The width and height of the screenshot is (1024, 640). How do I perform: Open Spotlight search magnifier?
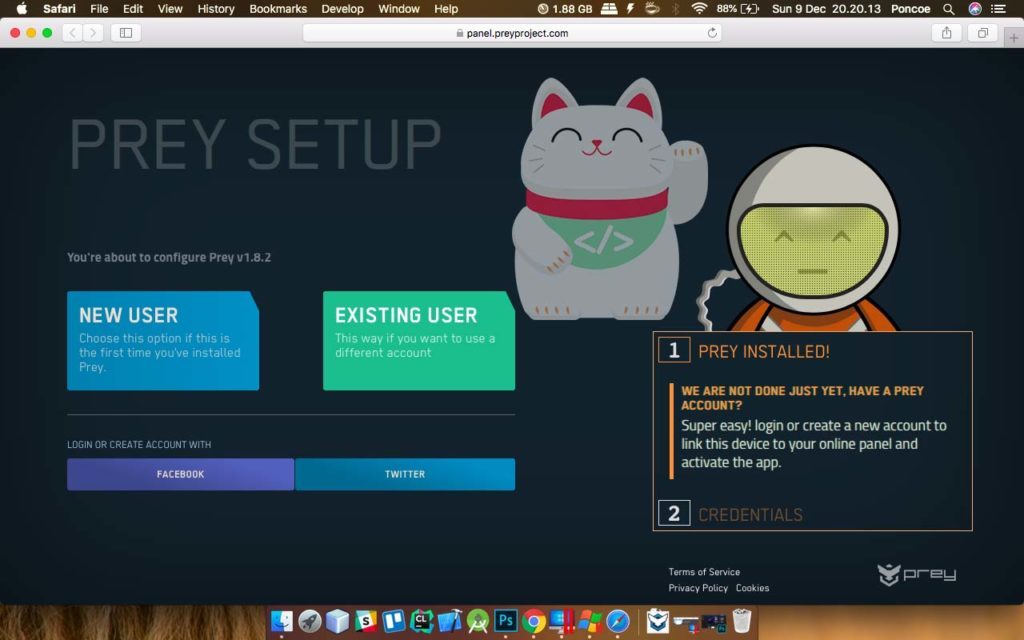pyautogui.click(x=949, y=8)
